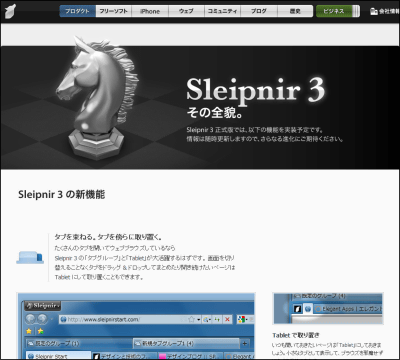Select the 既定のグループ (1) tab group
This screenshot has height=360, width=400.
pos(79,343)
